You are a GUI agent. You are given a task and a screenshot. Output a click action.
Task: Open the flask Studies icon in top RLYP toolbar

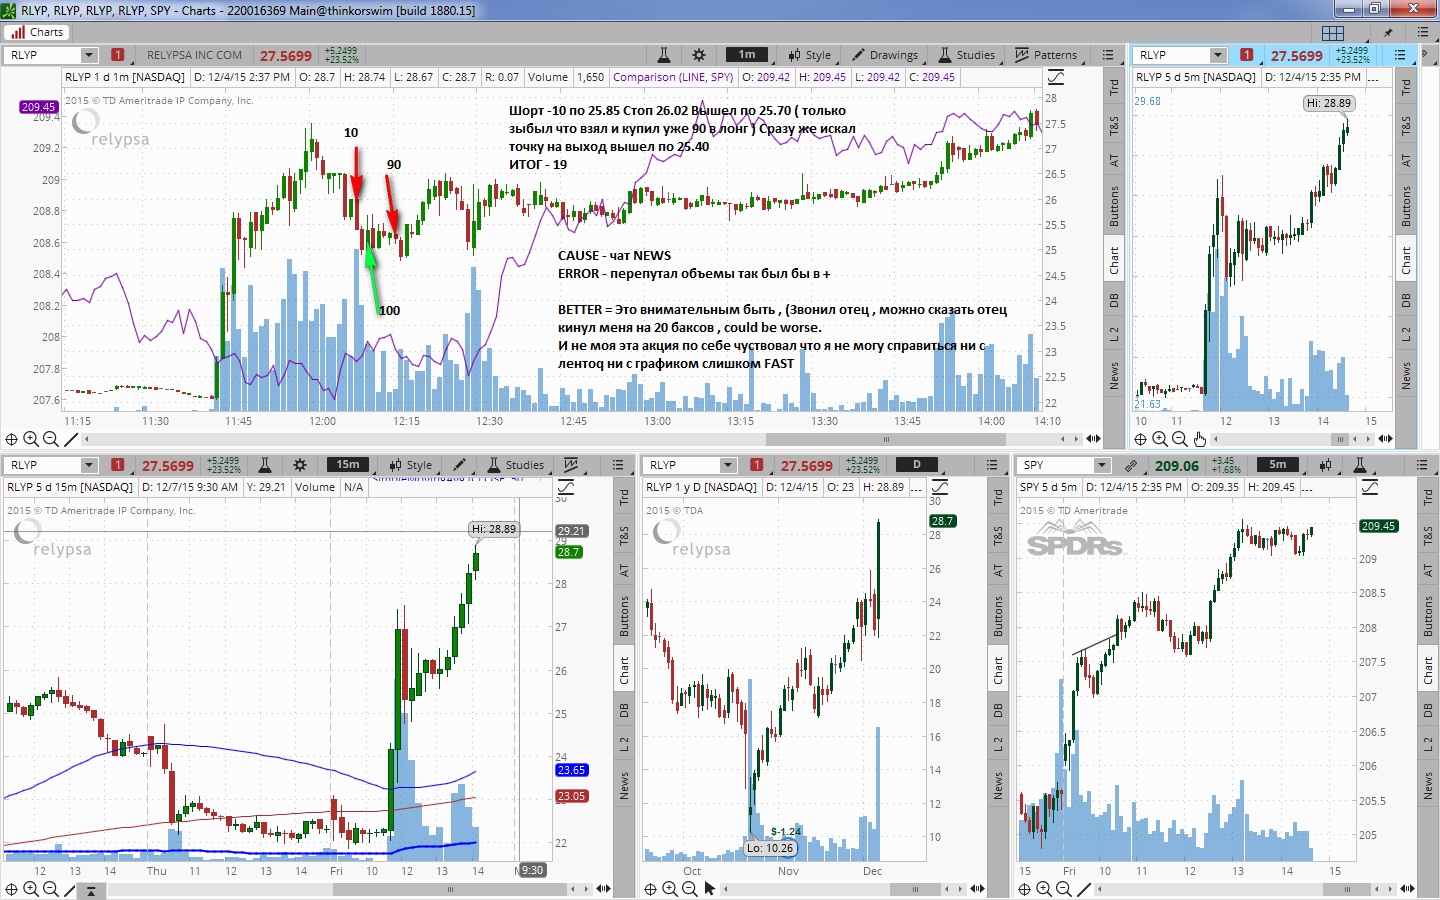point(663,55)
